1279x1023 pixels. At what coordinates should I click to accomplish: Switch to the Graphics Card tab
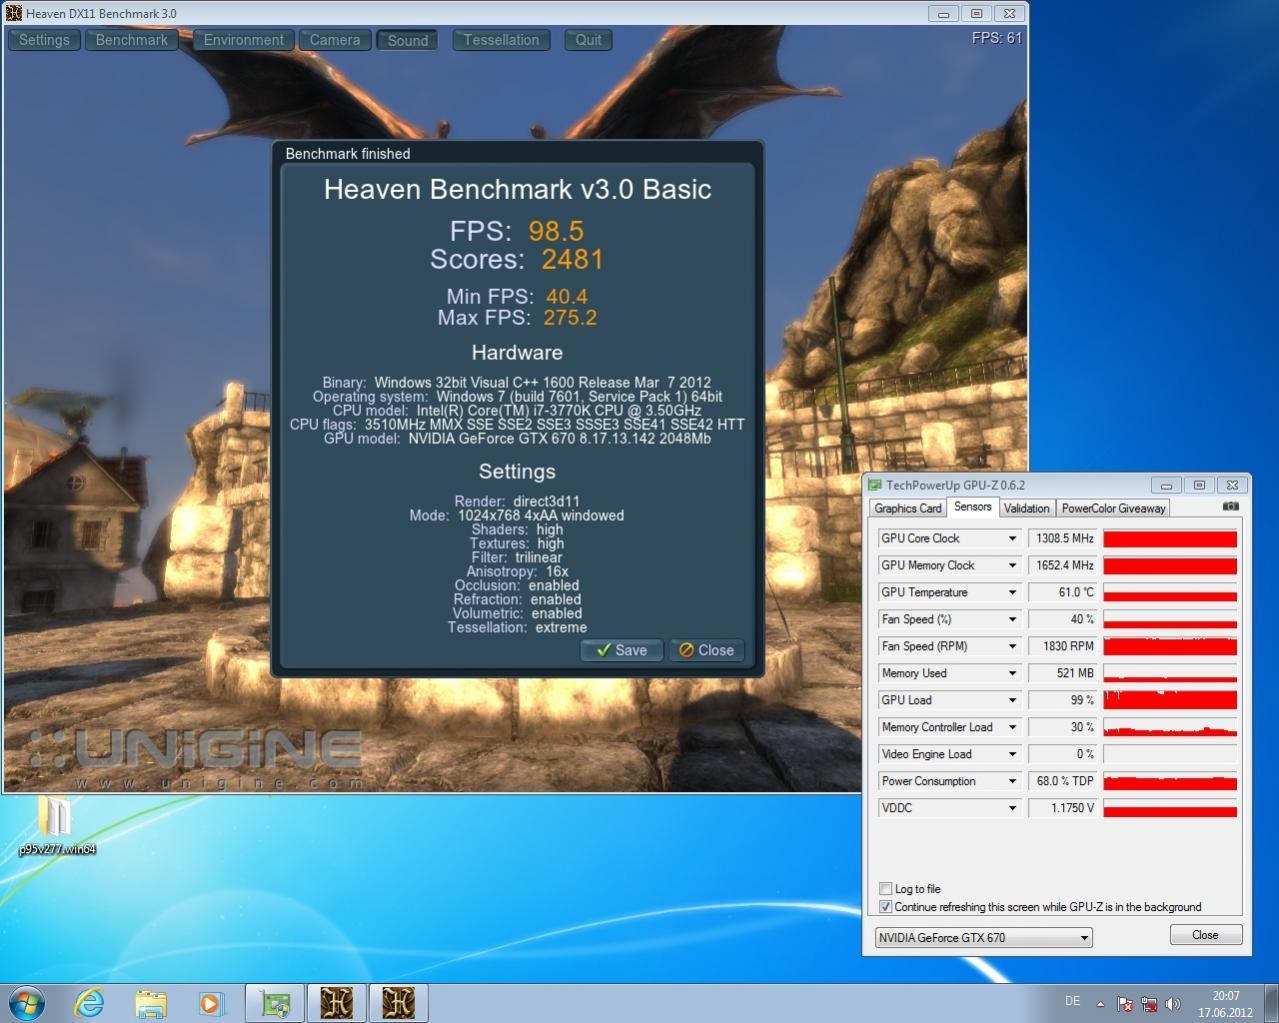(908, 508)
